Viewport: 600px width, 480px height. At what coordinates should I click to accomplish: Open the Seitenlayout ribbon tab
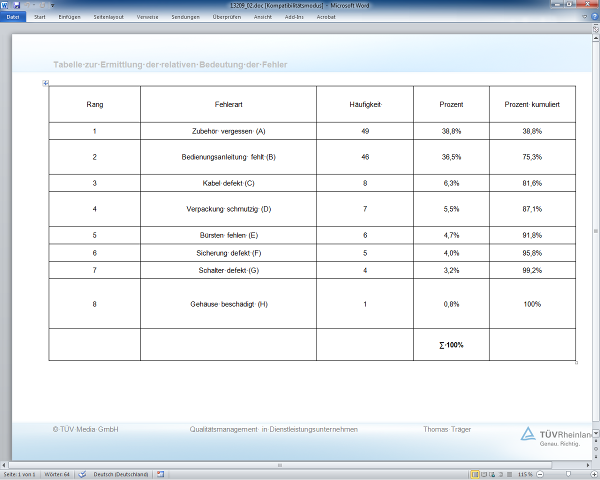coord(110,17)
